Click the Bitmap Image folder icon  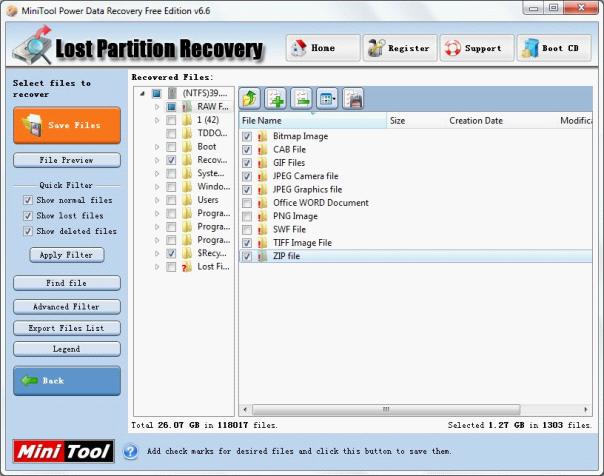click(262, 136)
